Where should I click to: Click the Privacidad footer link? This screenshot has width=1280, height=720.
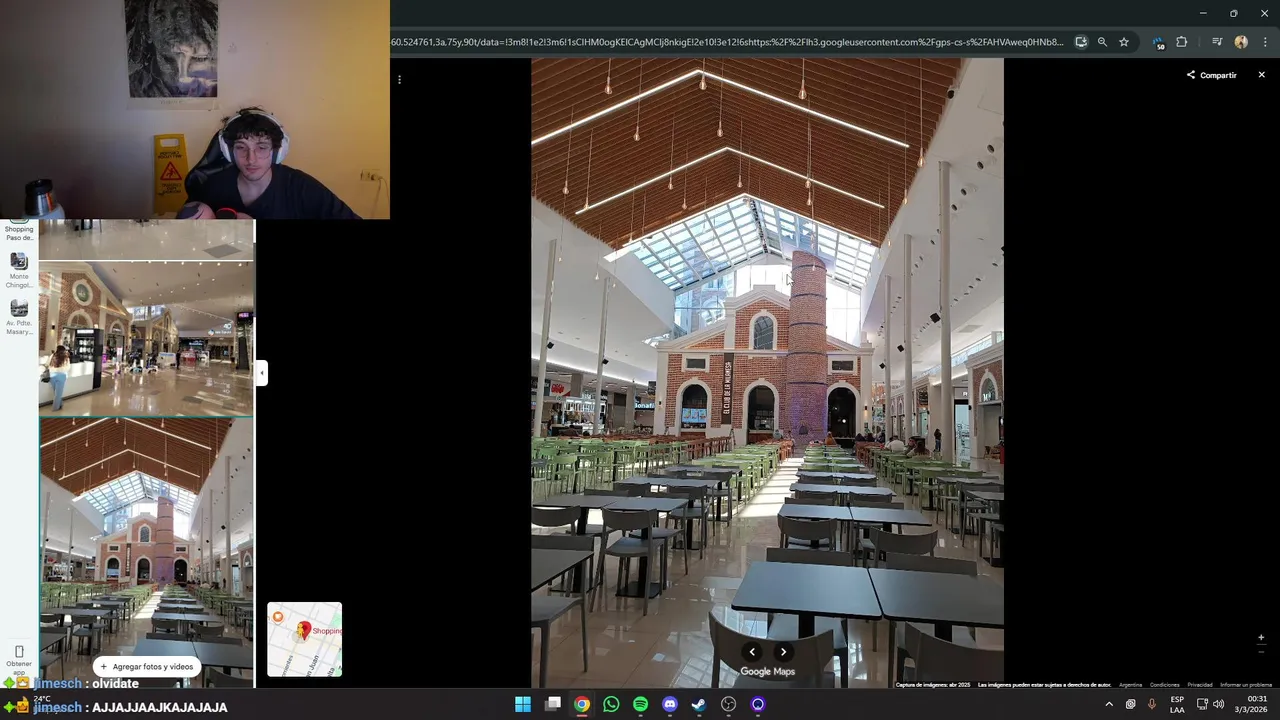coord(1200,685)
